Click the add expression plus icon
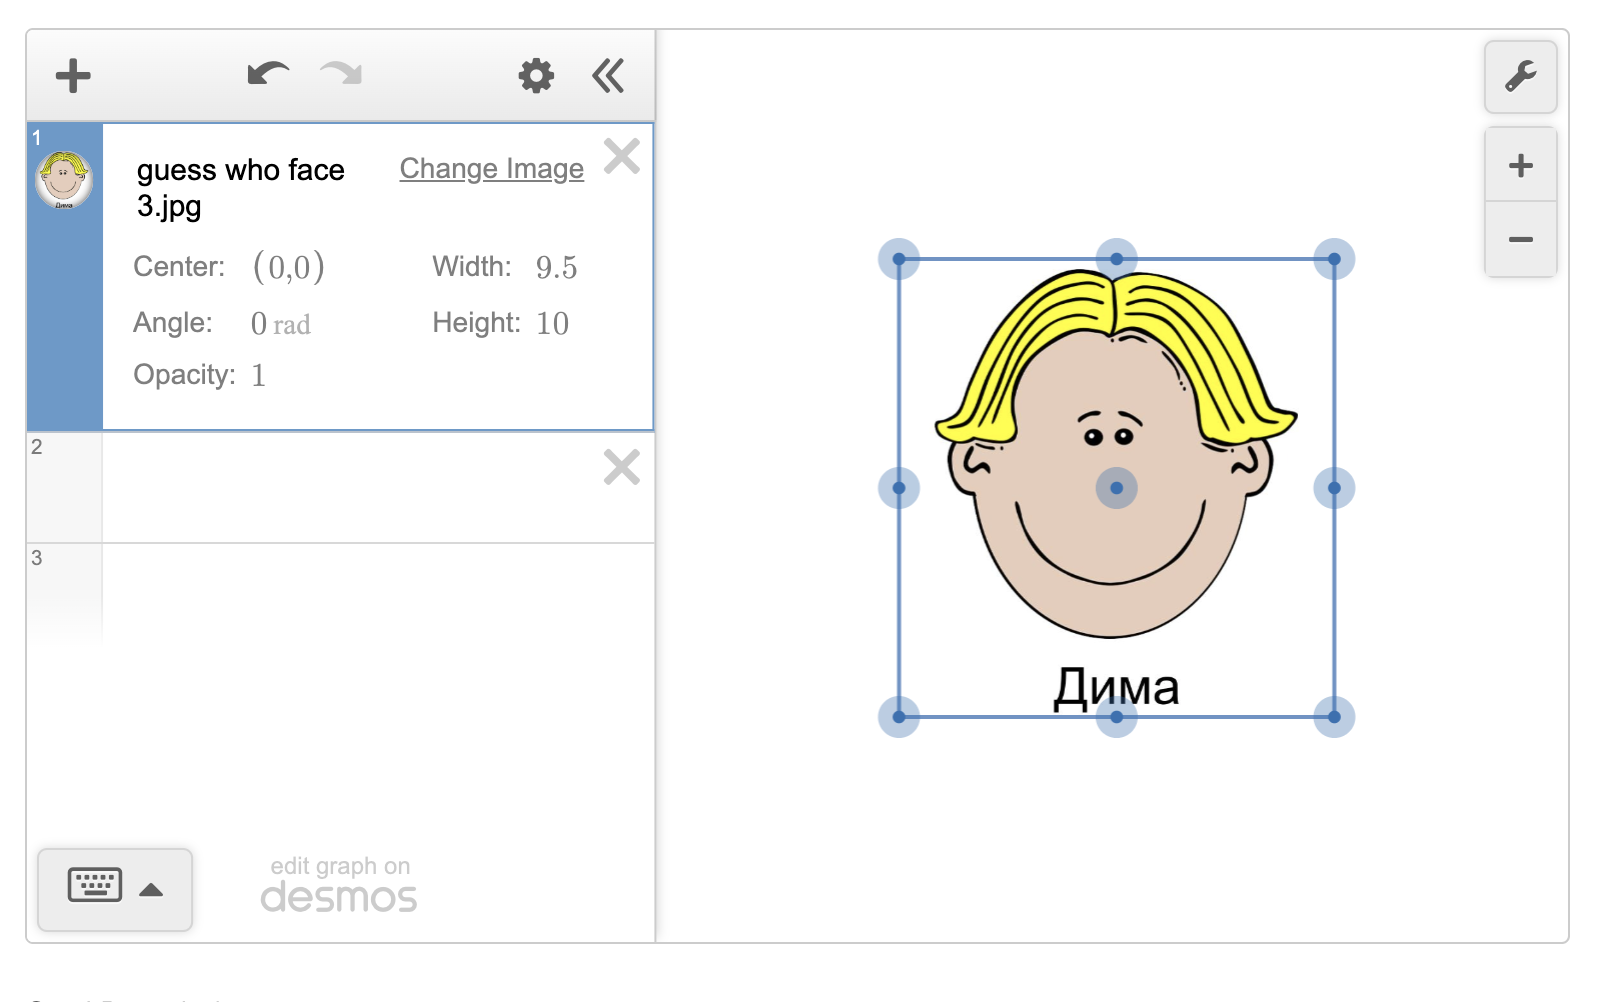Viewport: 1600px width, 1002px height. pyautogui.click(x=72, y=75)
